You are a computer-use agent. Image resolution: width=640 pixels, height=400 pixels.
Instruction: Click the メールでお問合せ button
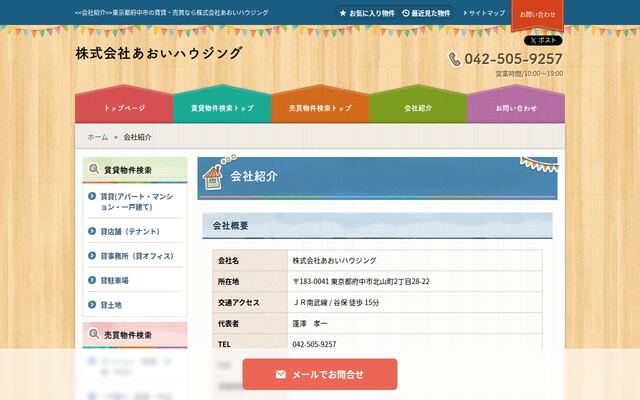point(320,374)
